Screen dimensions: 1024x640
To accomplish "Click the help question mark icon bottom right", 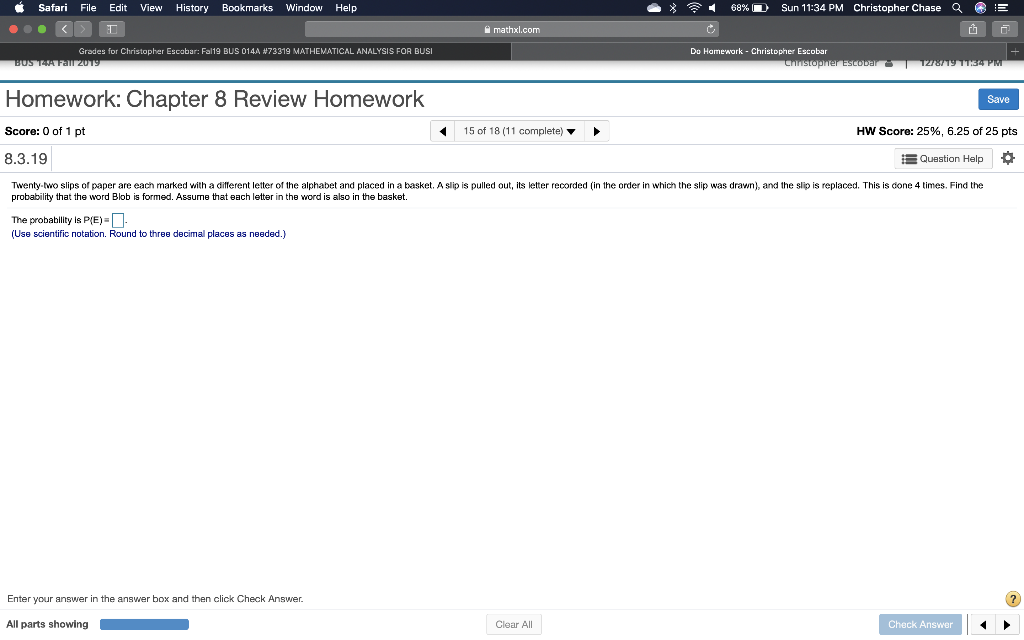I will [1012, 598].
